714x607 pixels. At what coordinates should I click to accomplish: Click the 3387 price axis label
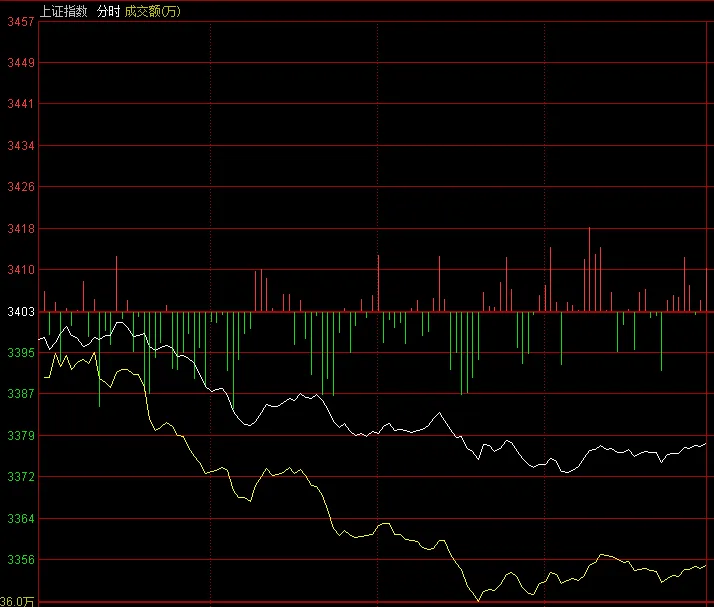[21, 393]
